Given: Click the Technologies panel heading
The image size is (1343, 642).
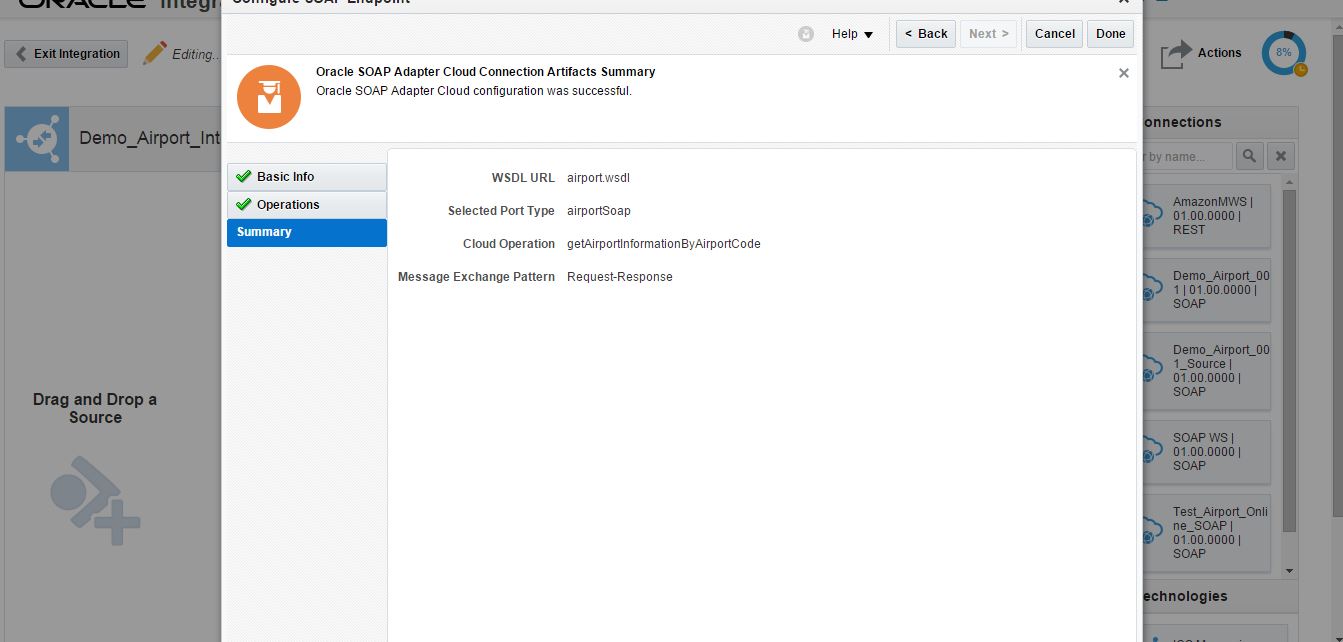Looking at the screenshot, I should (x=1185, y=596).
